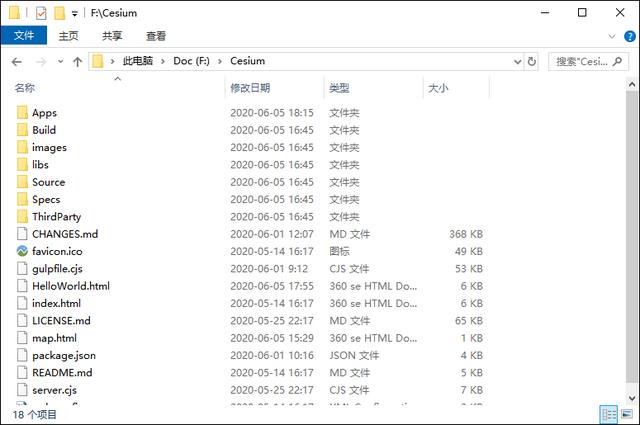Switch to the 主页 ribbon tab
Viewport: 640px width, 425px height.
[x=68, y=36]
